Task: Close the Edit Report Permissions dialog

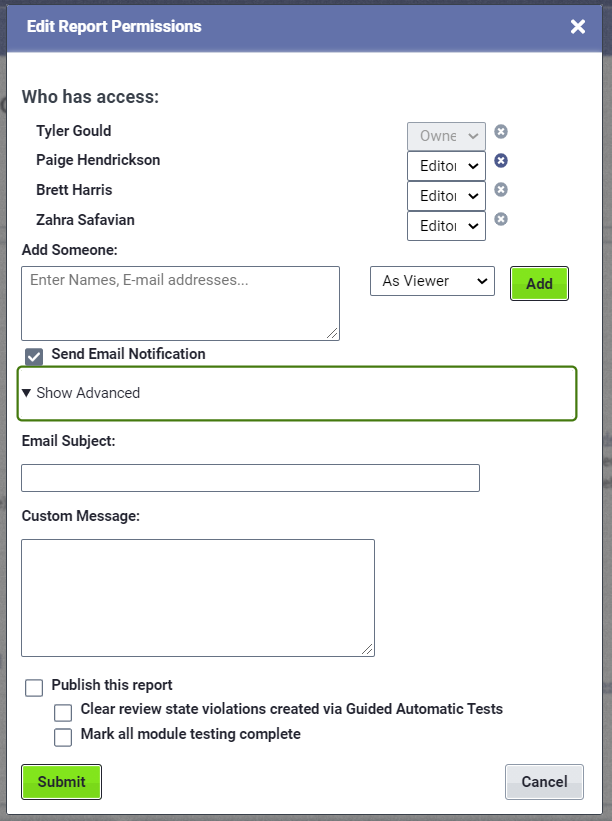Action: coord(578,27)
